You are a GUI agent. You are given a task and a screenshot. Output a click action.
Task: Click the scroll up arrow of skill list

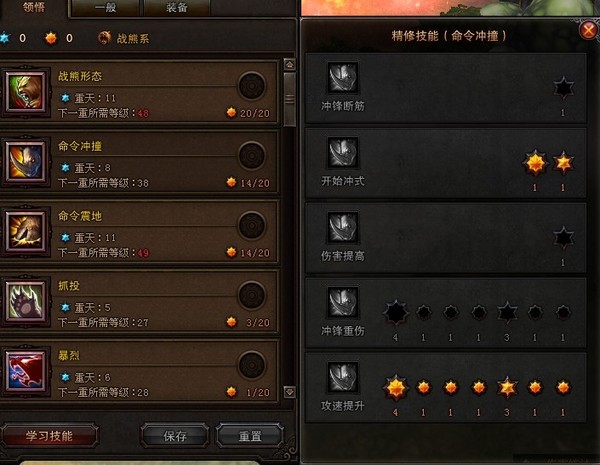click(290, 65)
